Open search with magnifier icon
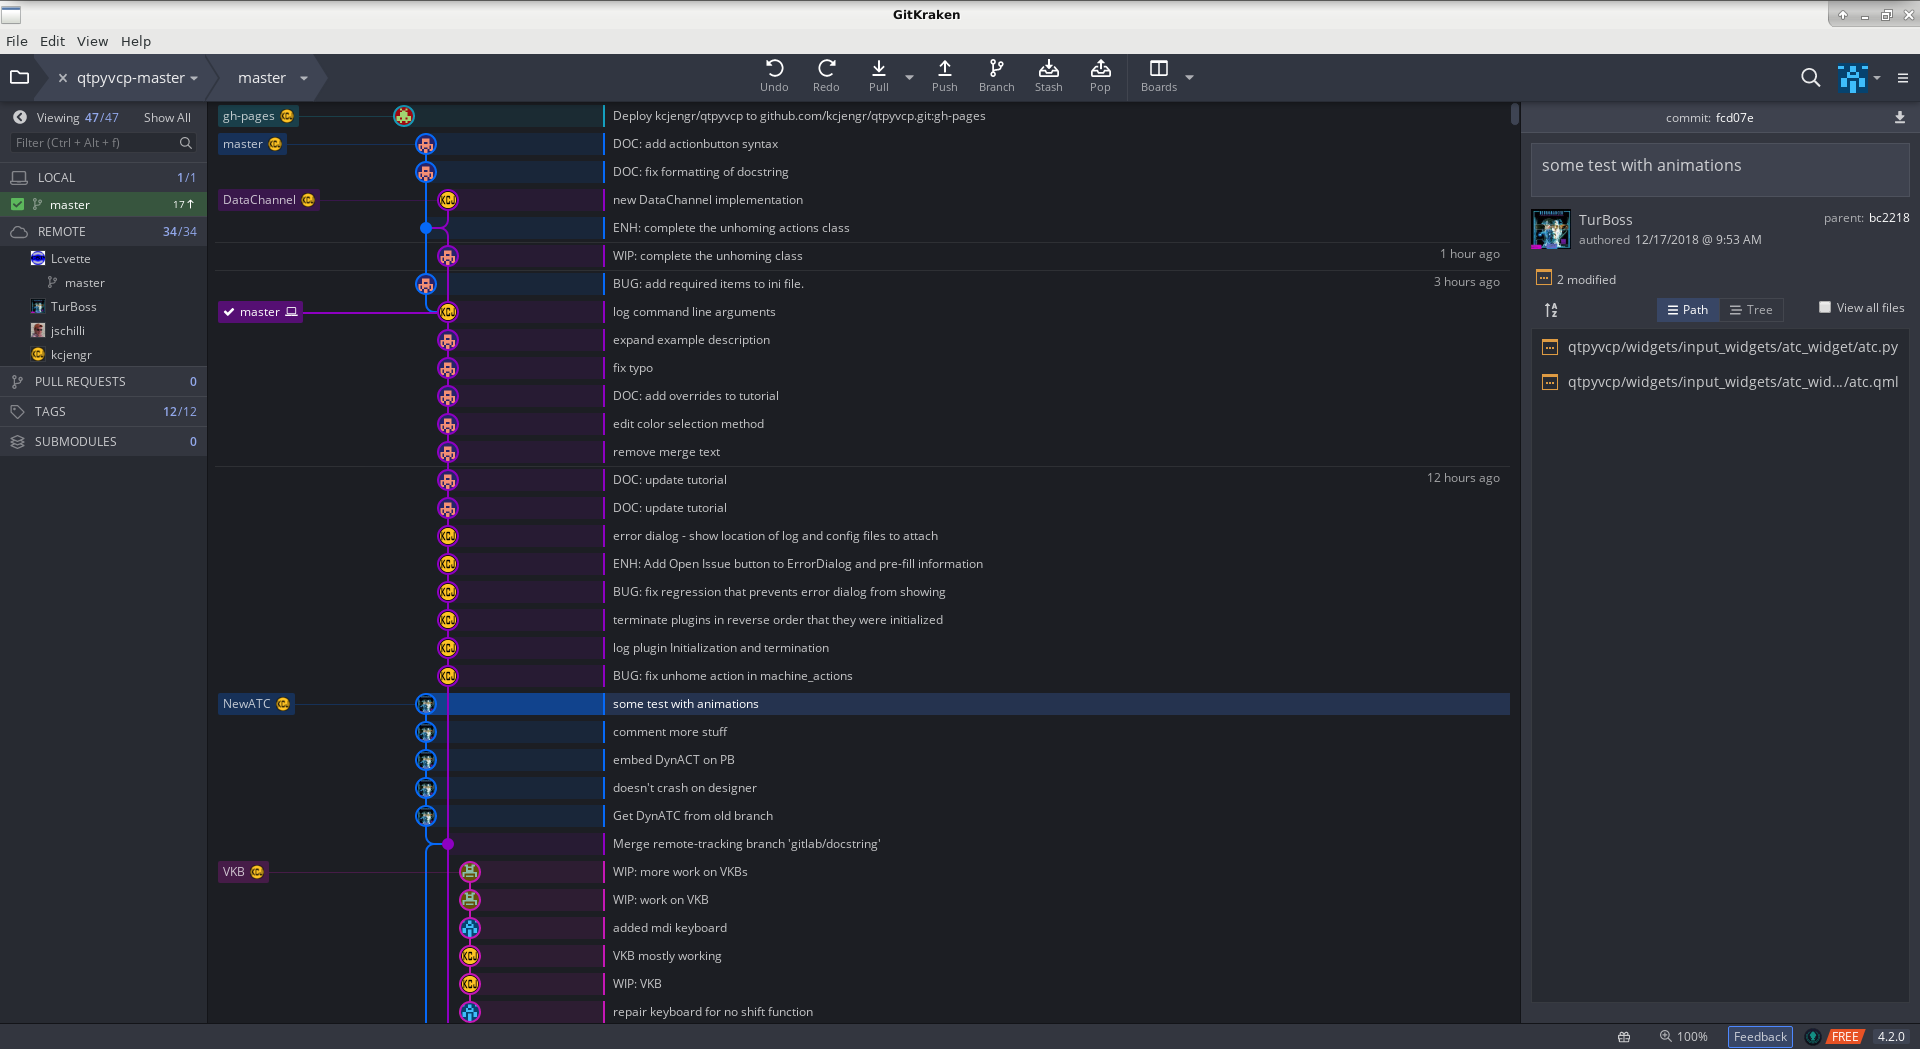 click(x=1810, y=77)
